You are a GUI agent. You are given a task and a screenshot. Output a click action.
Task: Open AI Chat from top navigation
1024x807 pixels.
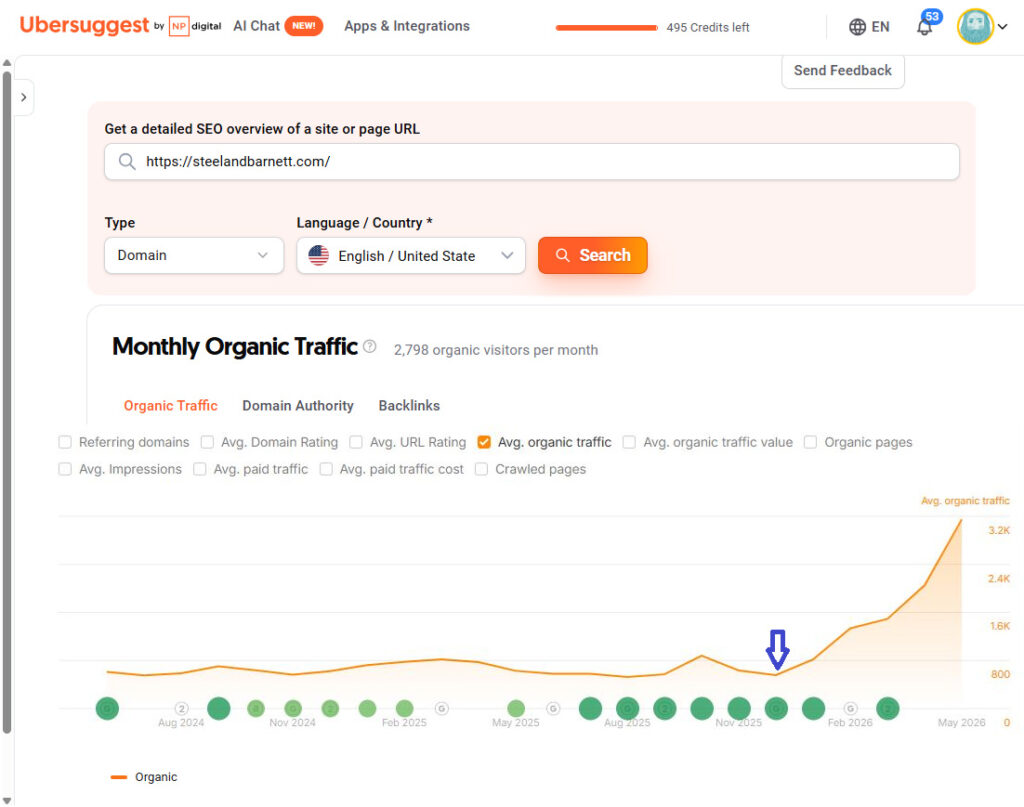point(257,26)
